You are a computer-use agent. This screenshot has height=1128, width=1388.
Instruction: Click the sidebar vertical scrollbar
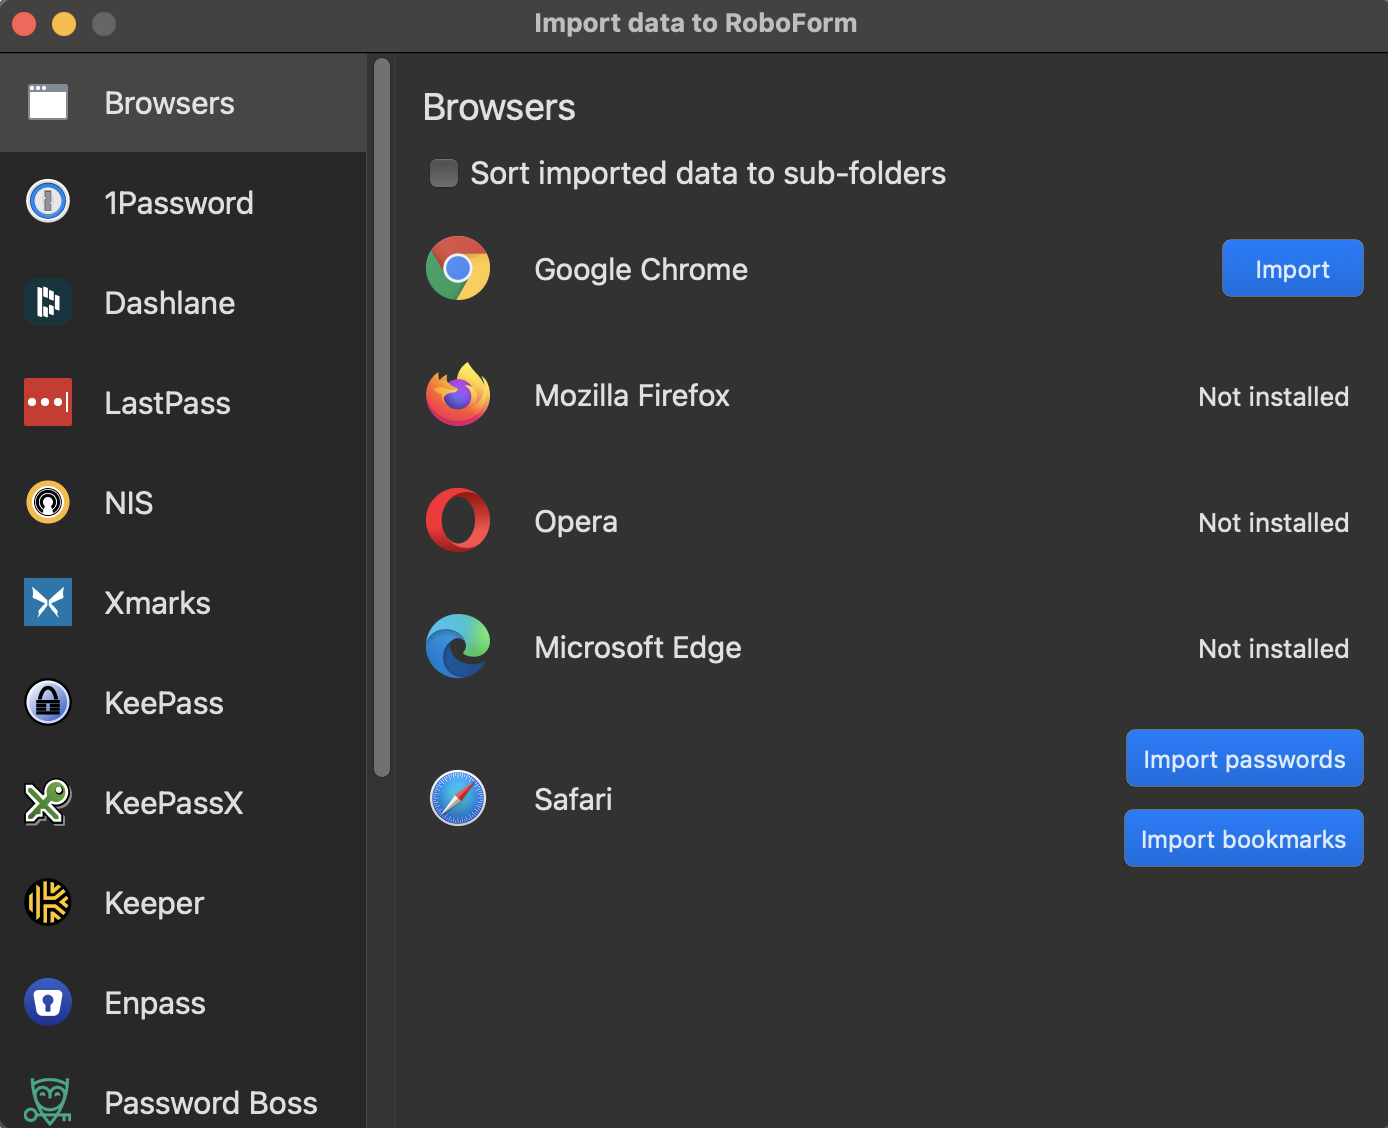pyautogui.click(x=382, y=417)
